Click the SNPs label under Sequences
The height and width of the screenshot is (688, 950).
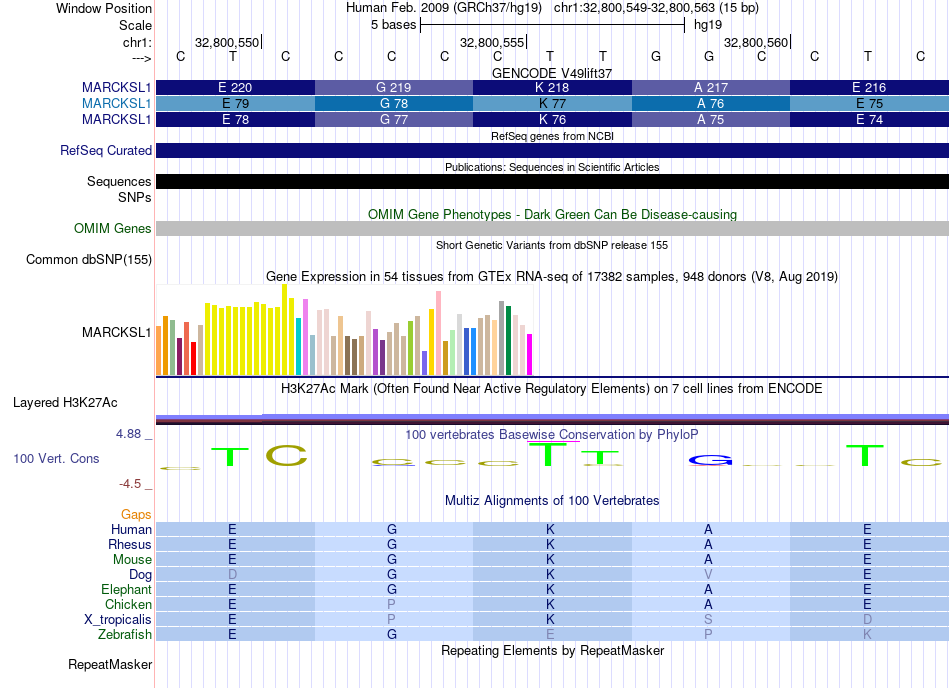click(x=135, y=197)
